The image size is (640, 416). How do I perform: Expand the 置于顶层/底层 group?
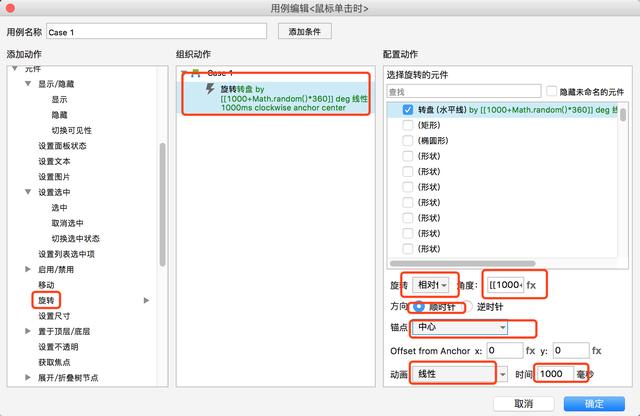pos(28,331)
